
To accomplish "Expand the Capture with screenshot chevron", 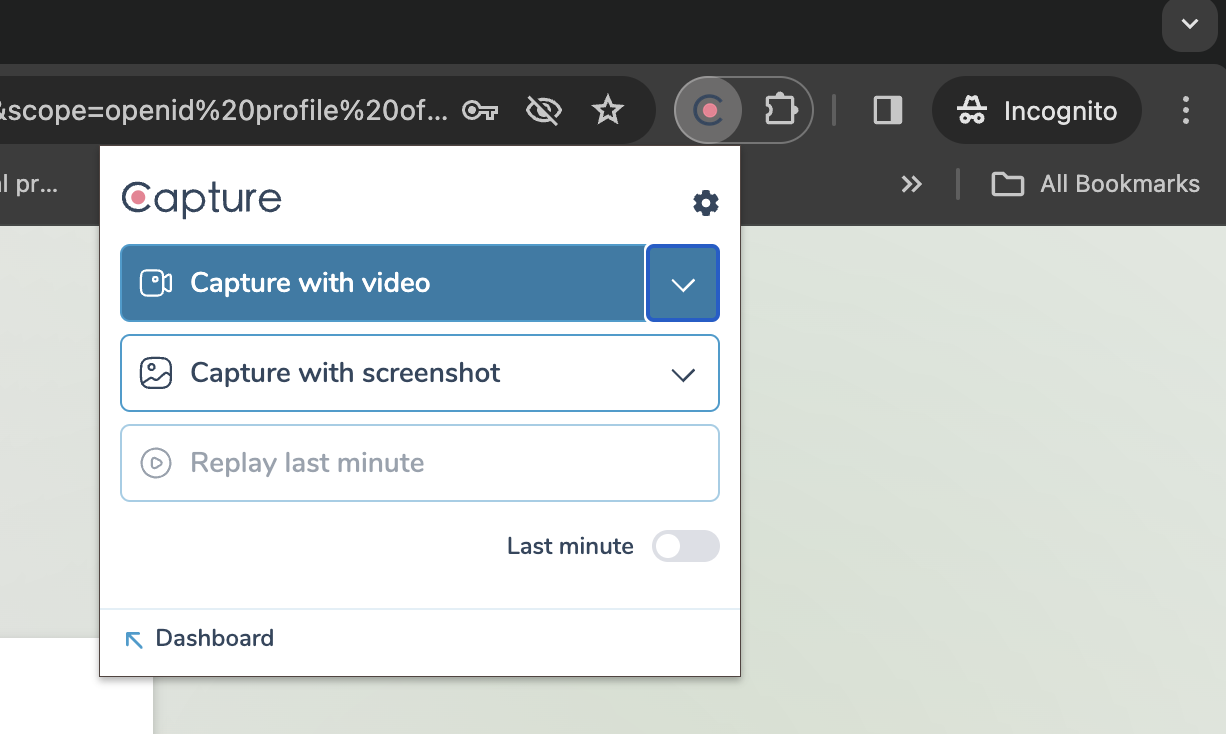I will 683,374.
